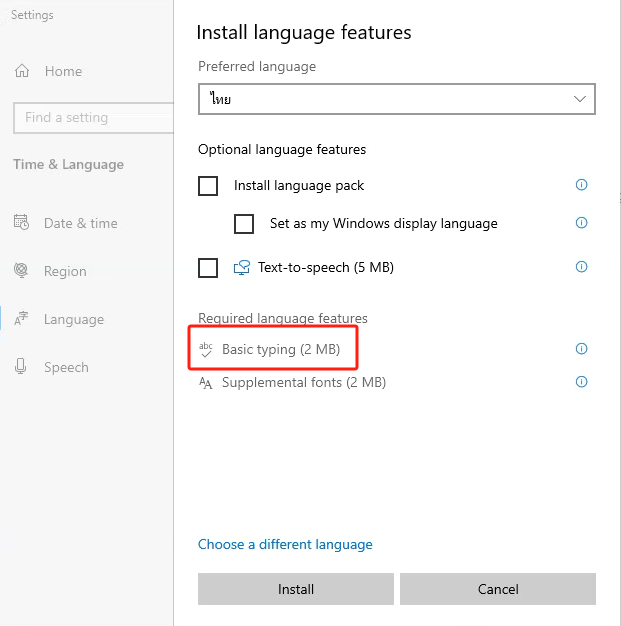The height and width of the screenshot is (626, 621).
Task: Tick the Text-to-speech (5 MB) checkbox
Action: point(208,268)
